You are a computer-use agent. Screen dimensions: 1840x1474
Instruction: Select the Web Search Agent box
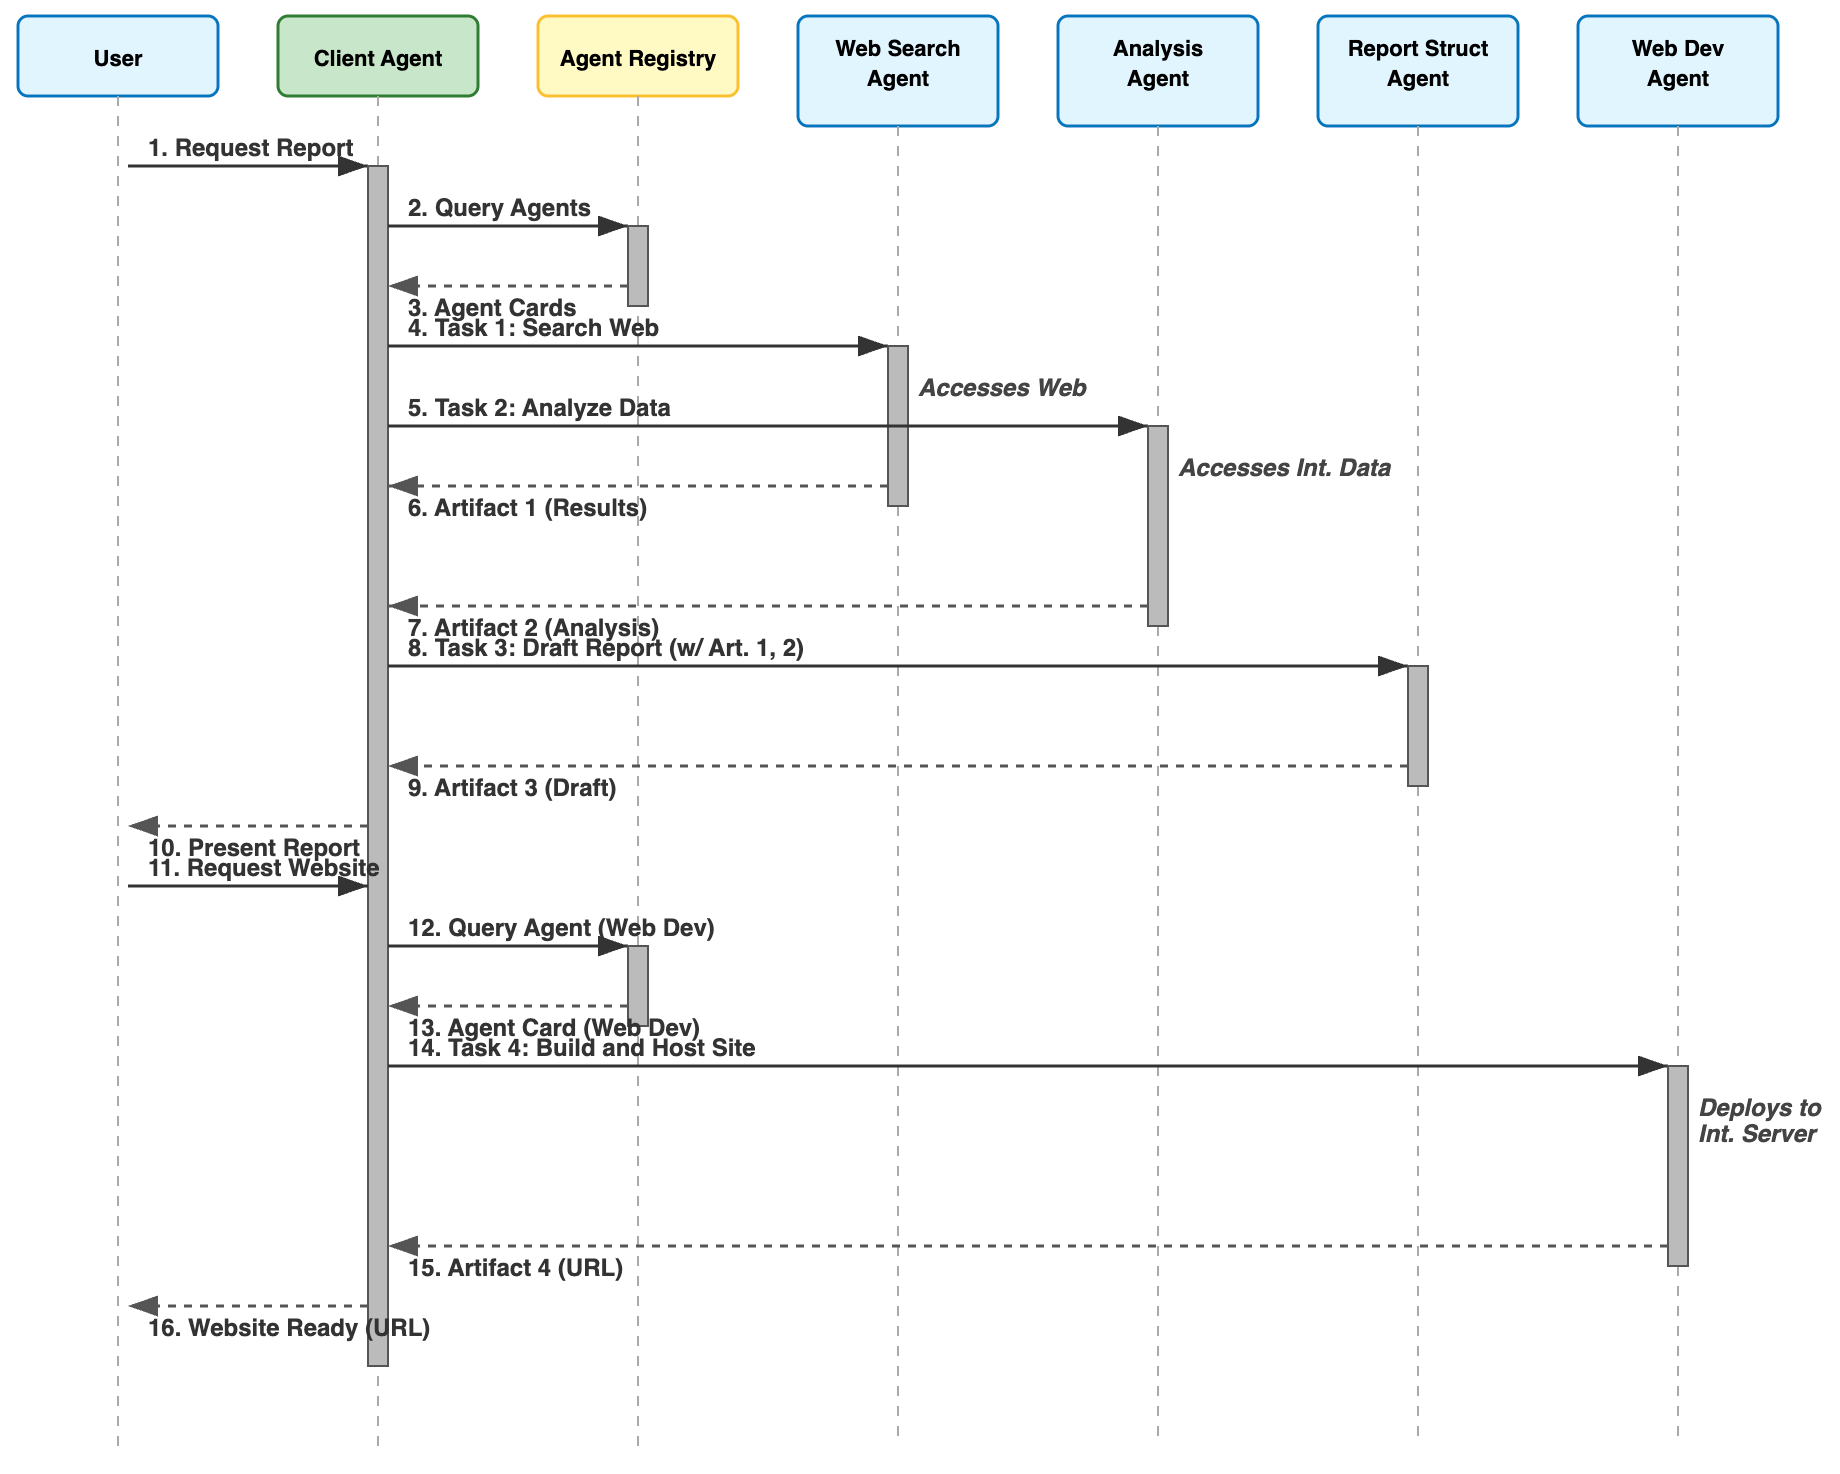897,71
